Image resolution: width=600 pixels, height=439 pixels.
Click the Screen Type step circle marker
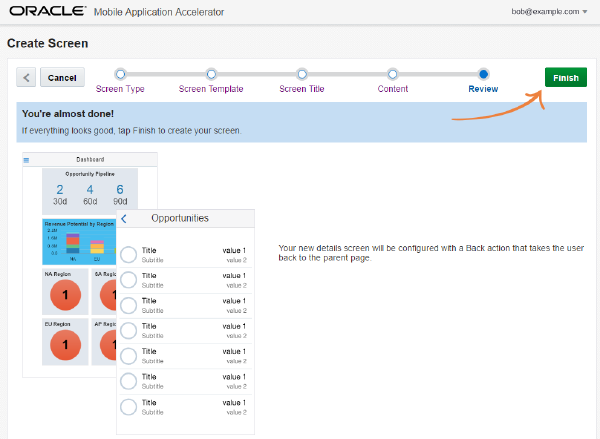(120, 74)
